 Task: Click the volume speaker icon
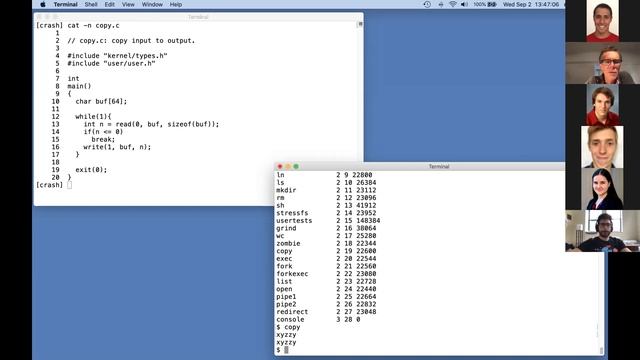tap(464, 4)
